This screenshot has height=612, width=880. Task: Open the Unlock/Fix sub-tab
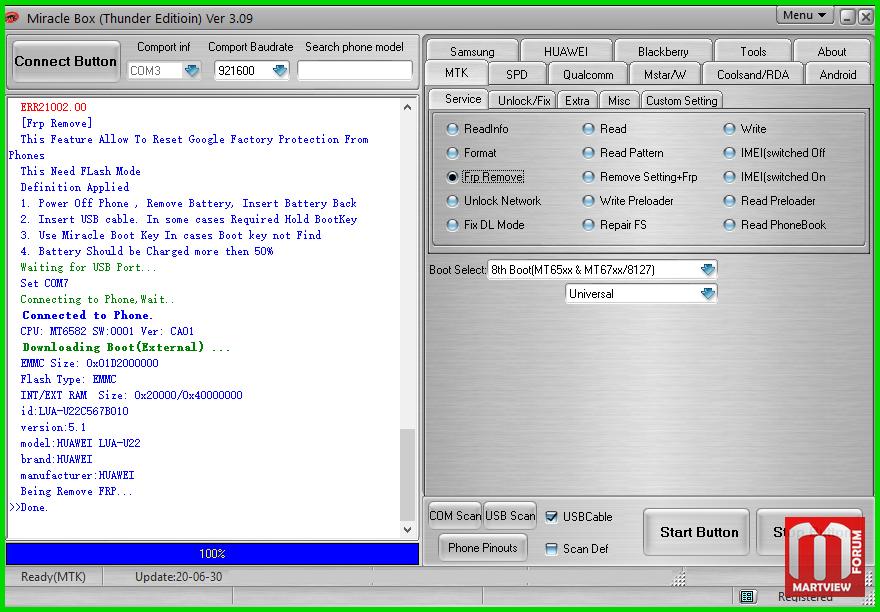(524, 101)
